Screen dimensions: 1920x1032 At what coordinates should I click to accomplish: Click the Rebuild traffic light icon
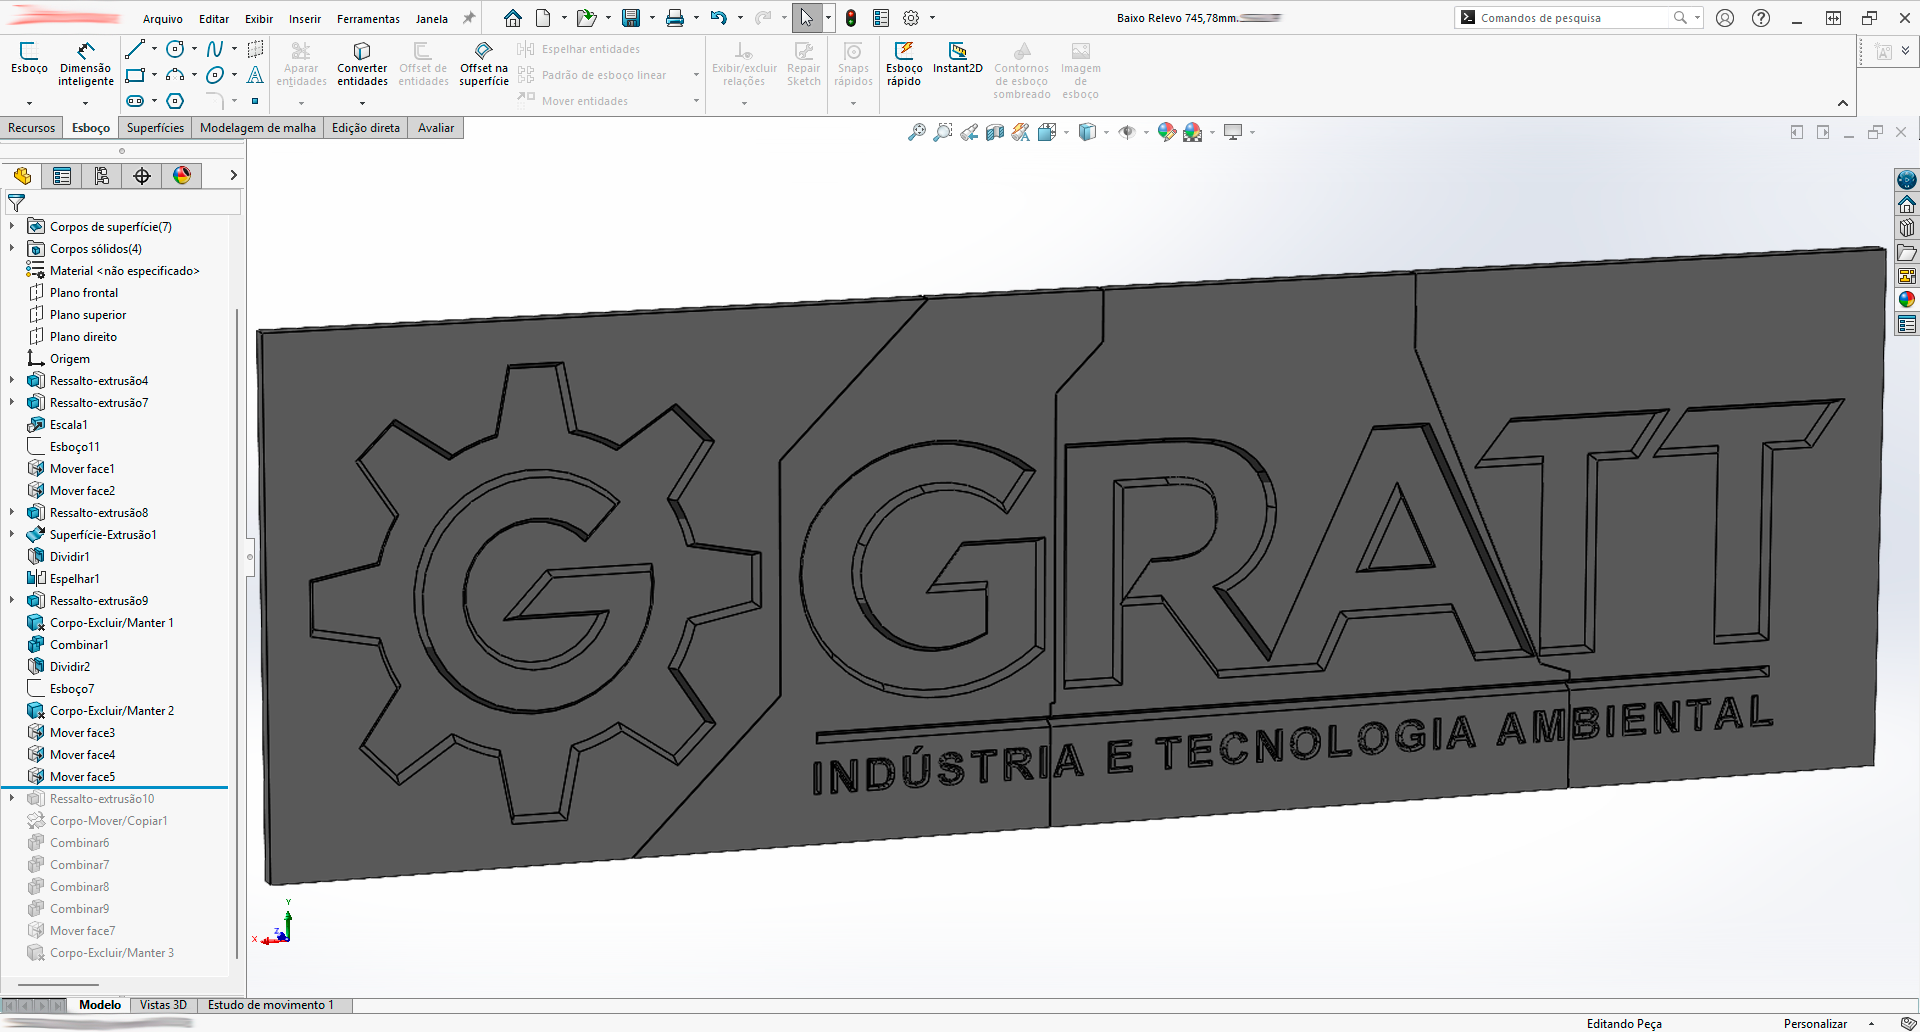tap(851, 18)
